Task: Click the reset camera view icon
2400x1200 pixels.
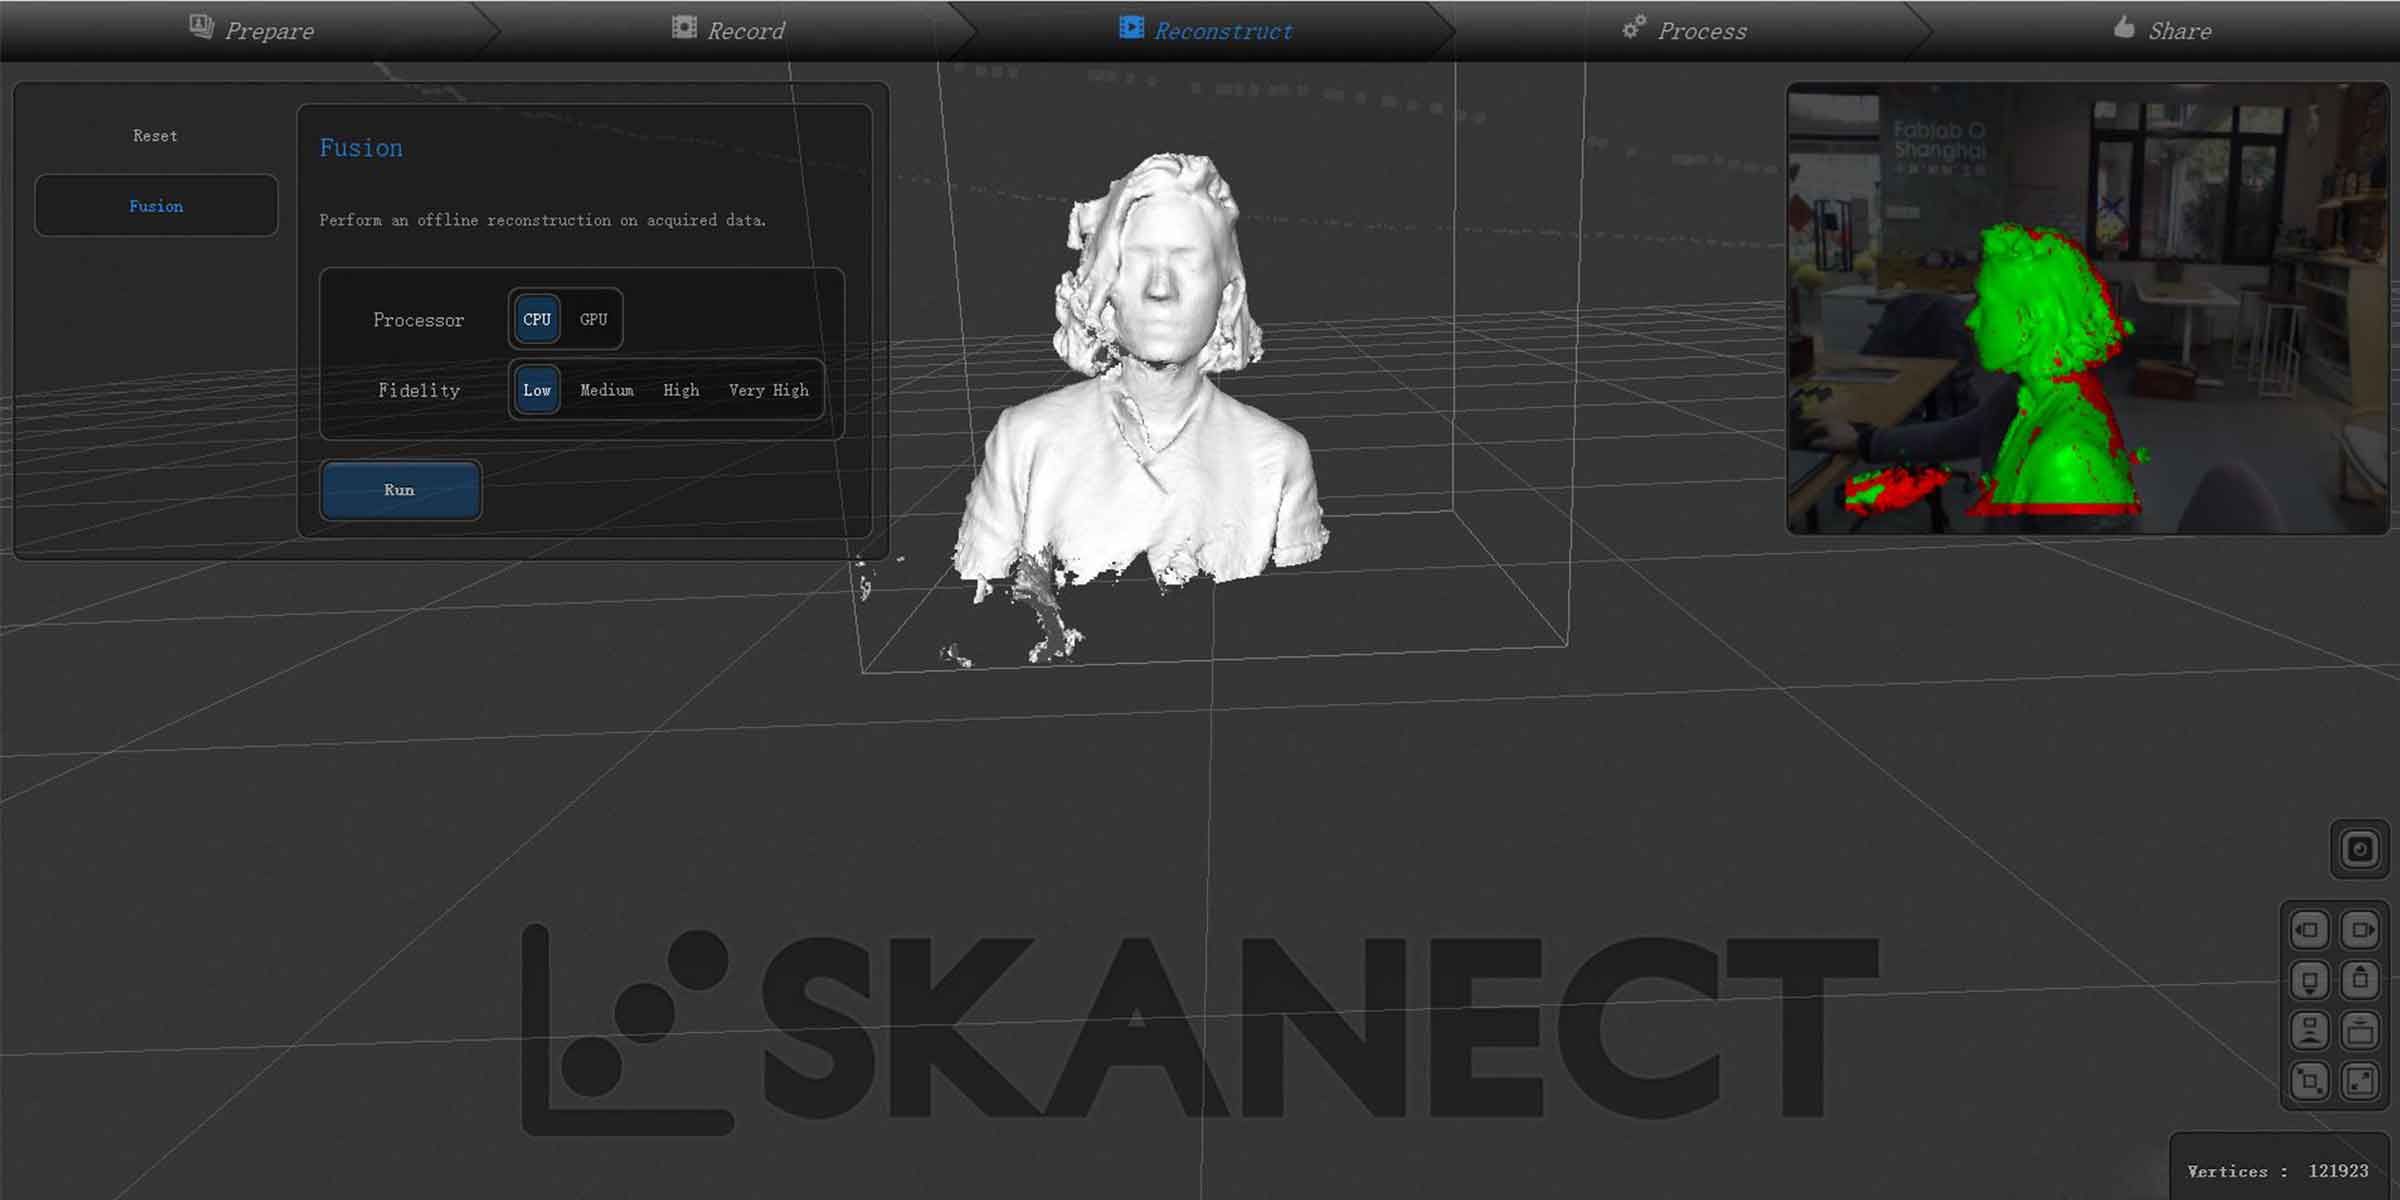Action: (2360, 850)
